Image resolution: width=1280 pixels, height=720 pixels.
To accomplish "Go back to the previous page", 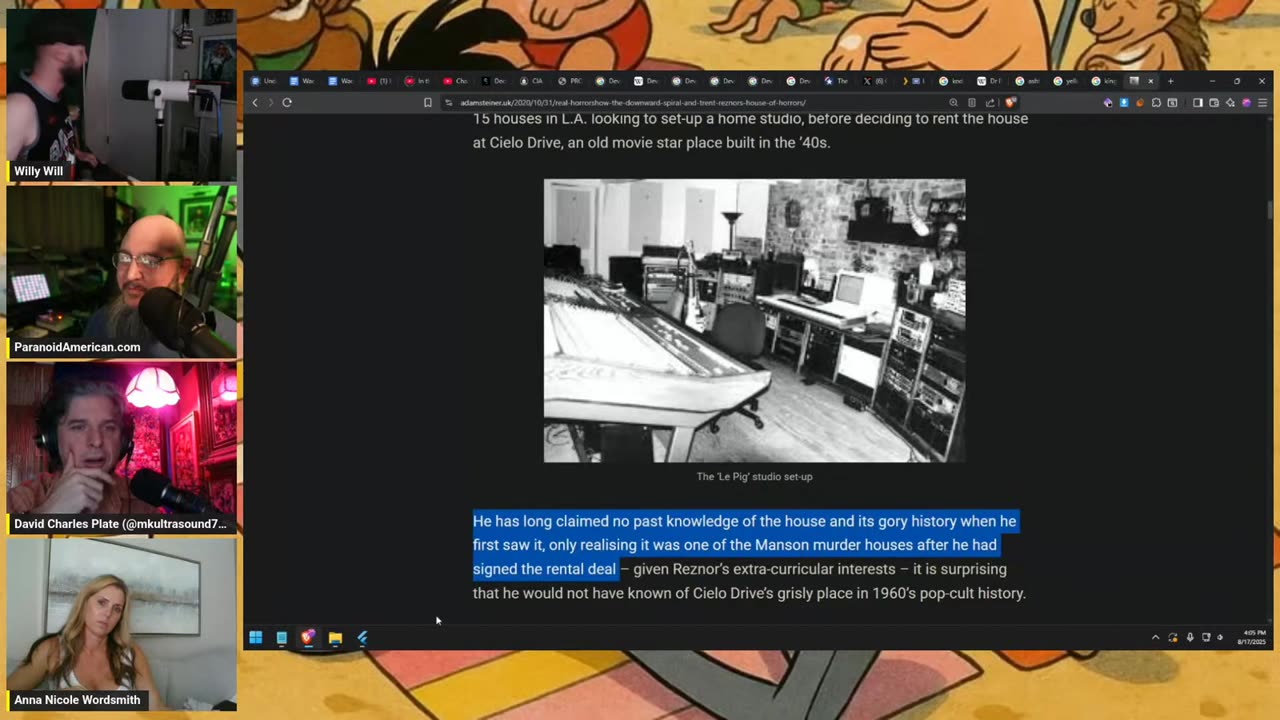I will [255, 102].
